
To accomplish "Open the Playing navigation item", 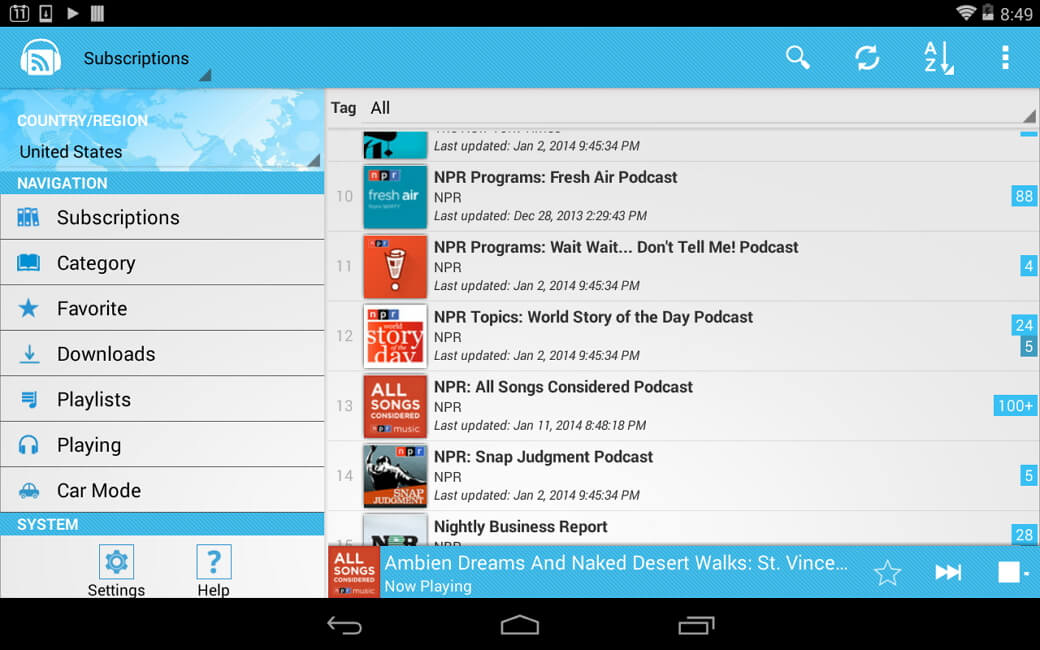I will [162, 444].
